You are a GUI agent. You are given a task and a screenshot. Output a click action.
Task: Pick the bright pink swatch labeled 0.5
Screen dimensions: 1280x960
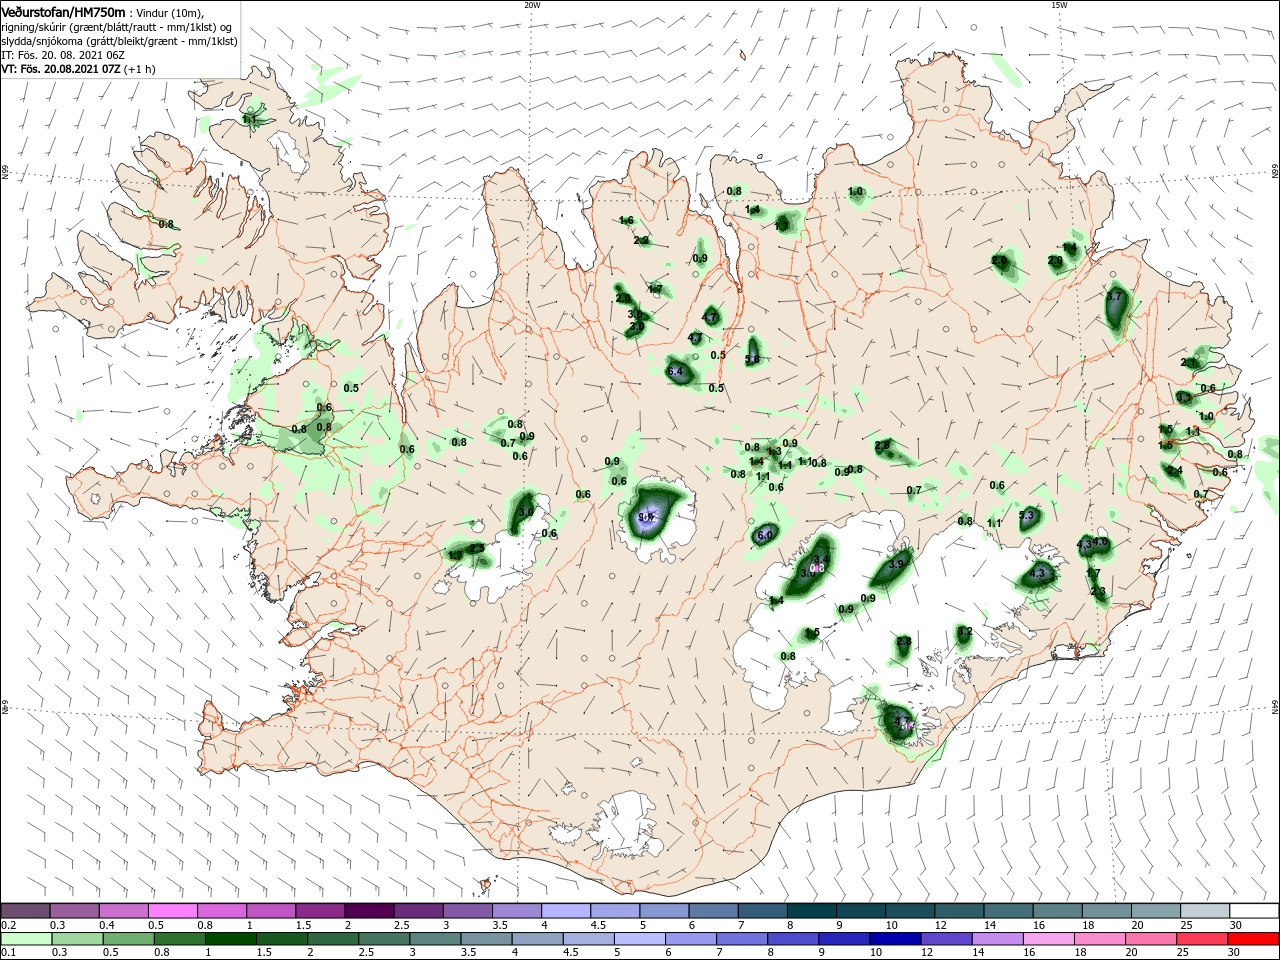coord(173,911)
